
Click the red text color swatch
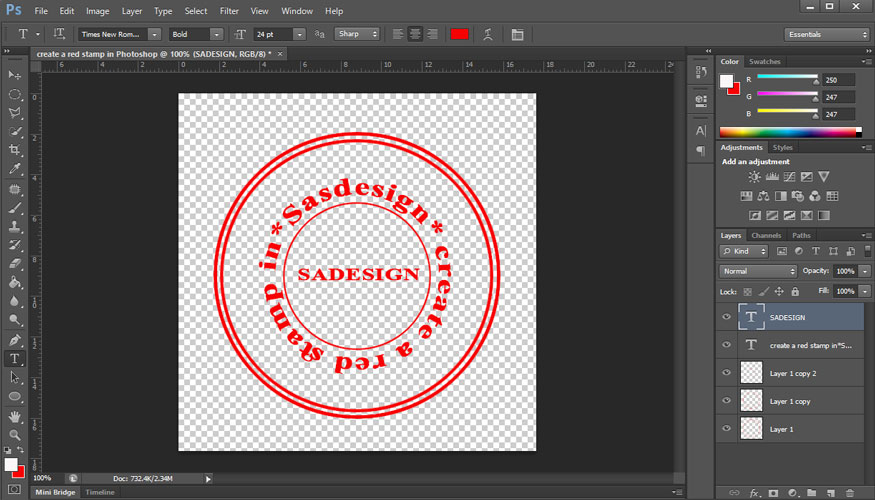tap(459, 34)
